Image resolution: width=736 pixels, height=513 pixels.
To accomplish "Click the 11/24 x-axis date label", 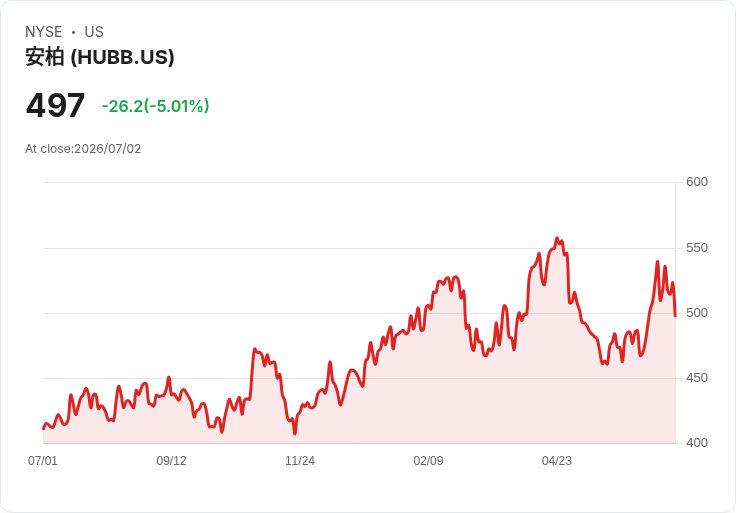I will click(300, 461).
